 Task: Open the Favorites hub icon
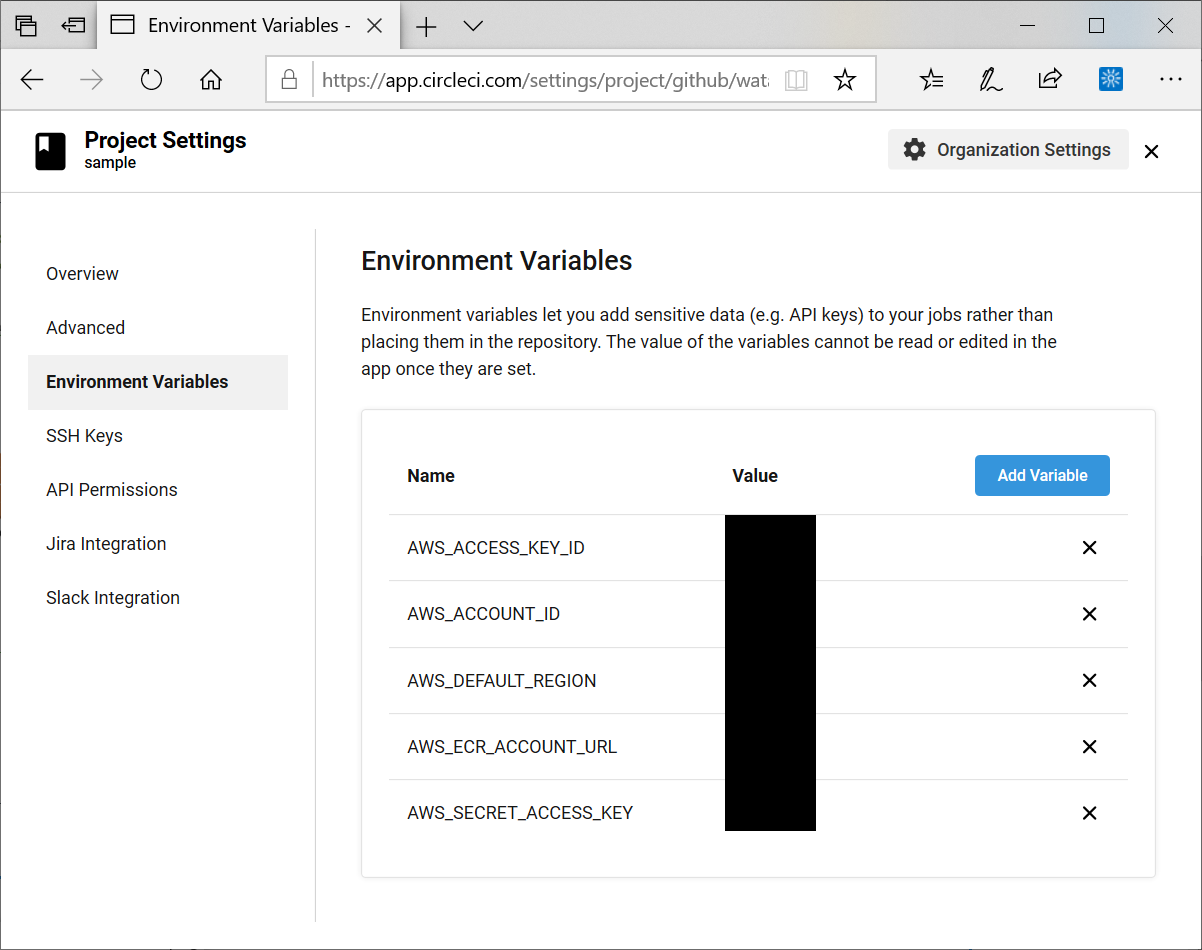coord(931,80)
